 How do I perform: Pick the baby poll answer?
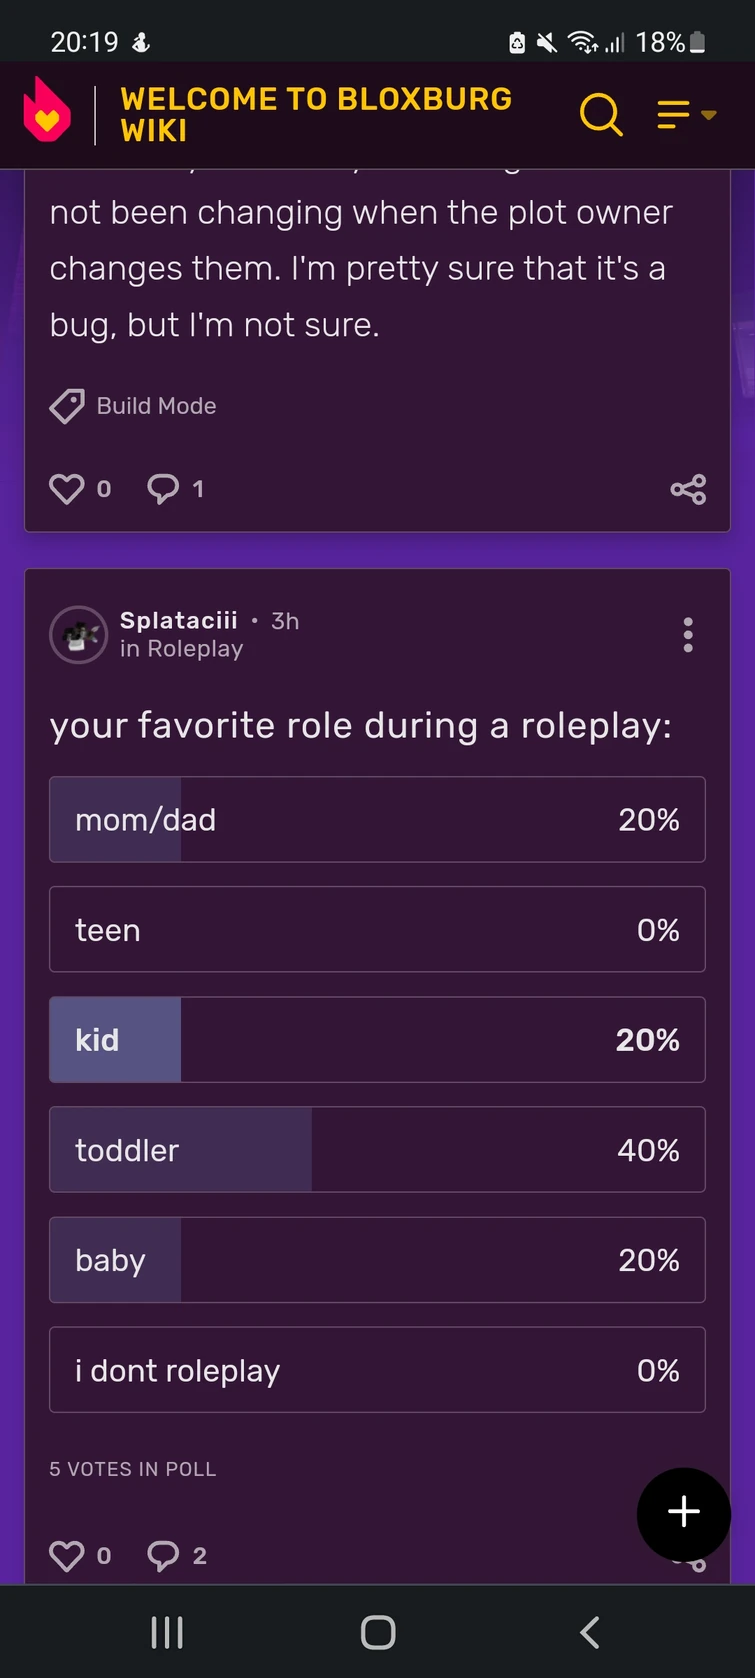pos(377,1260)
